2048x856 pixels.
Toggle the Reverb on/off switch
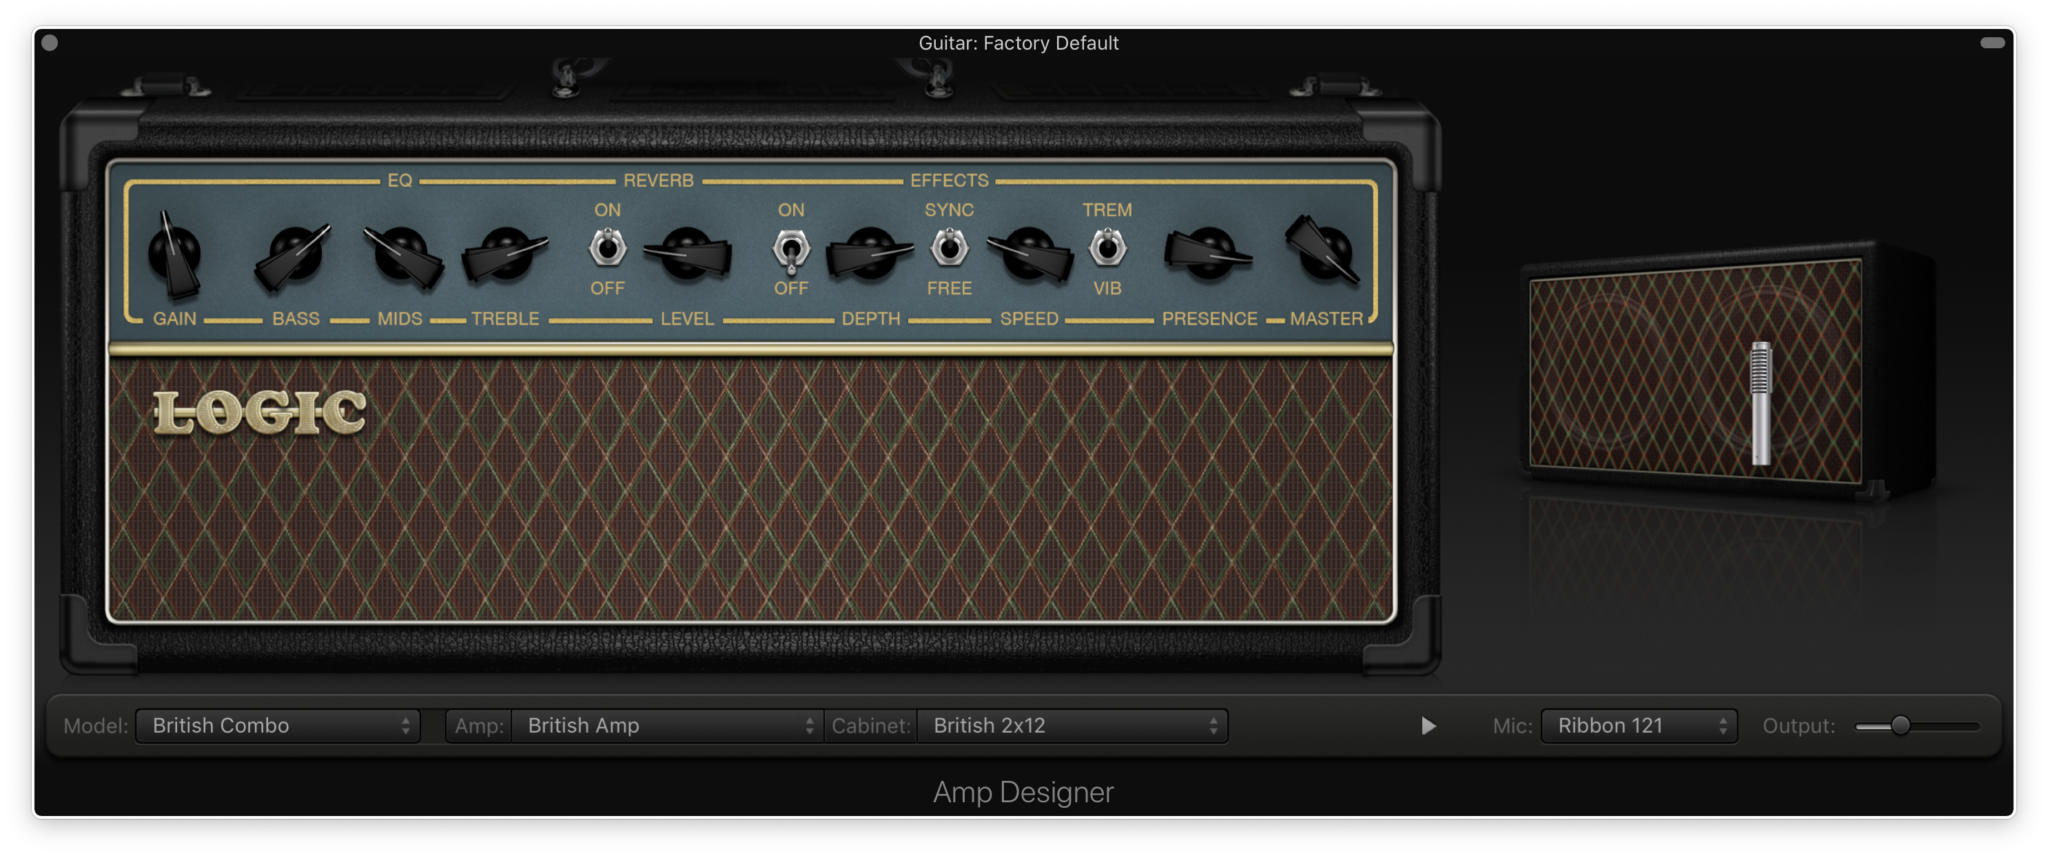(x=607, y=248)
